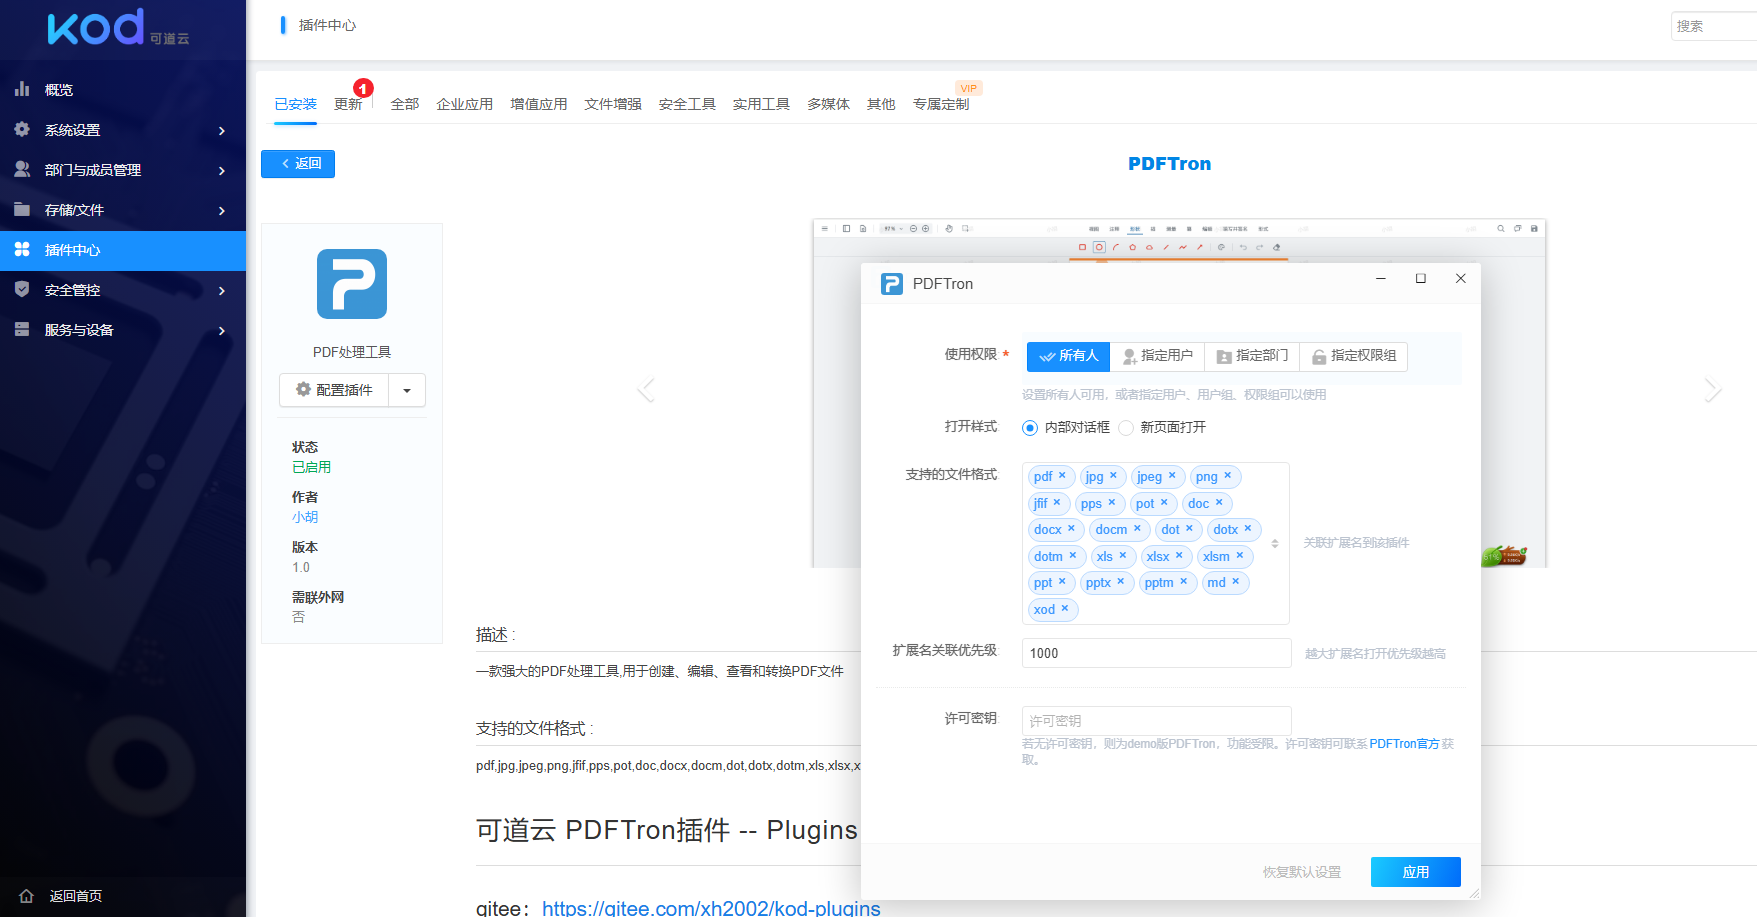Select the new page open style
This screenshot has width=1757, height=917.
point(1127,428)
